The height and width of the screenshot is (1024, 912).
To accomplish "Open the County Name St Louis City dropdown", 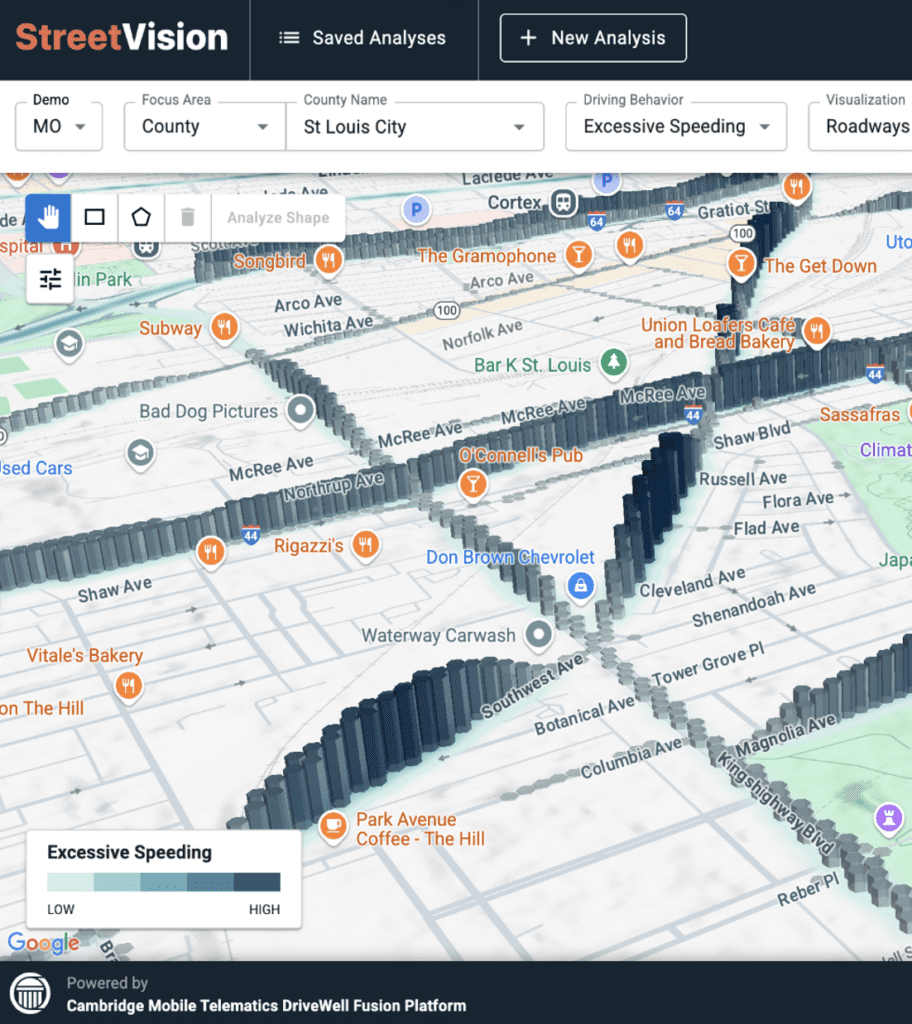I will tap(415, 127).
